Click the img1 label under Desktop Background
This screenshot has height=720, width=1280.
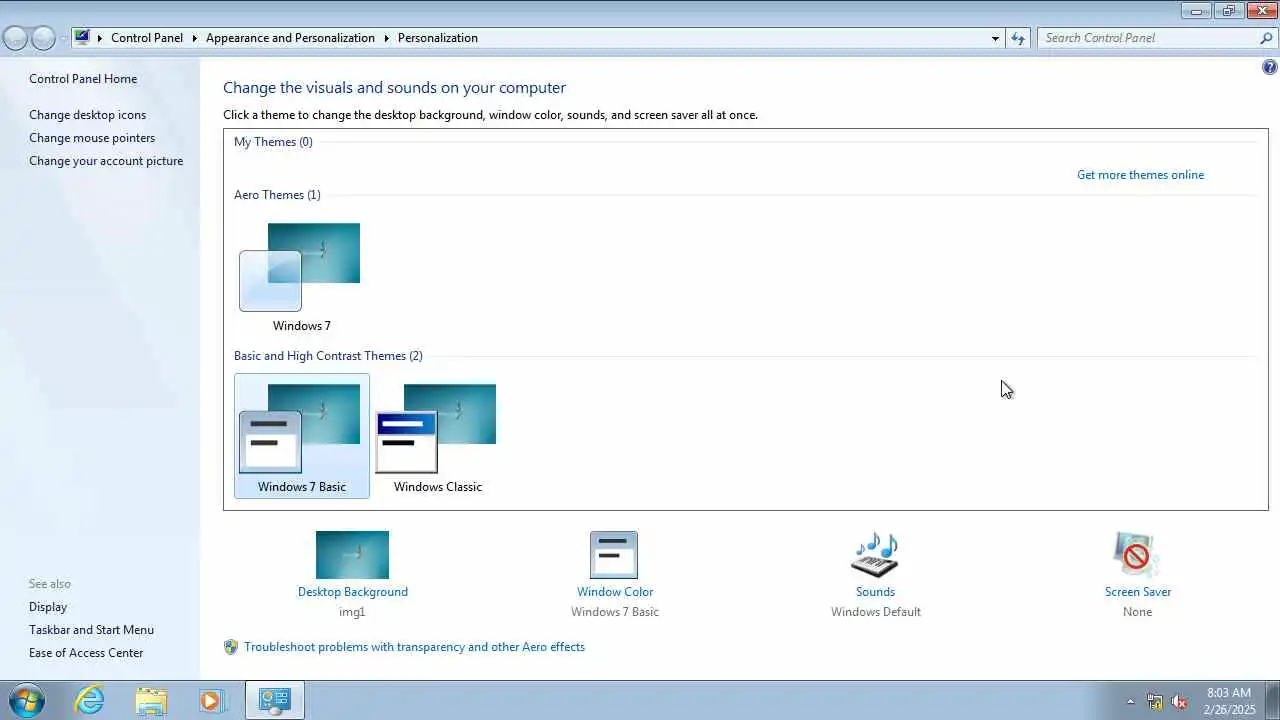pos(352,612)
